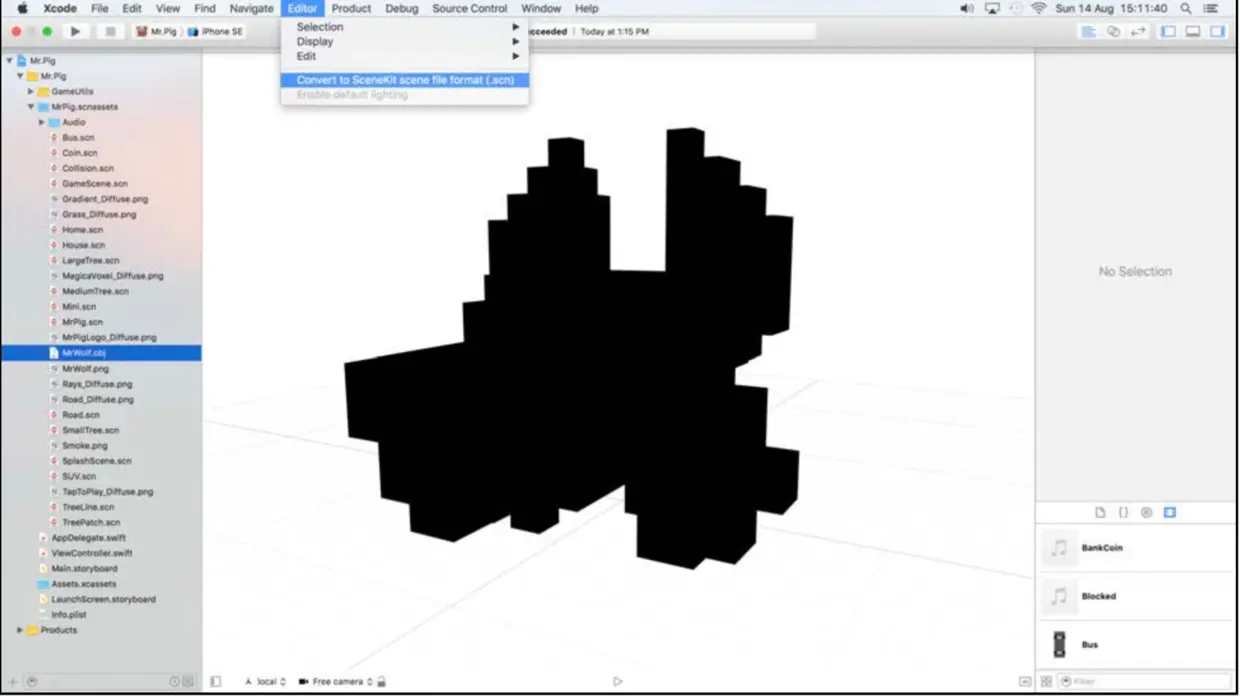Open the Version editor

point(1138,31)
